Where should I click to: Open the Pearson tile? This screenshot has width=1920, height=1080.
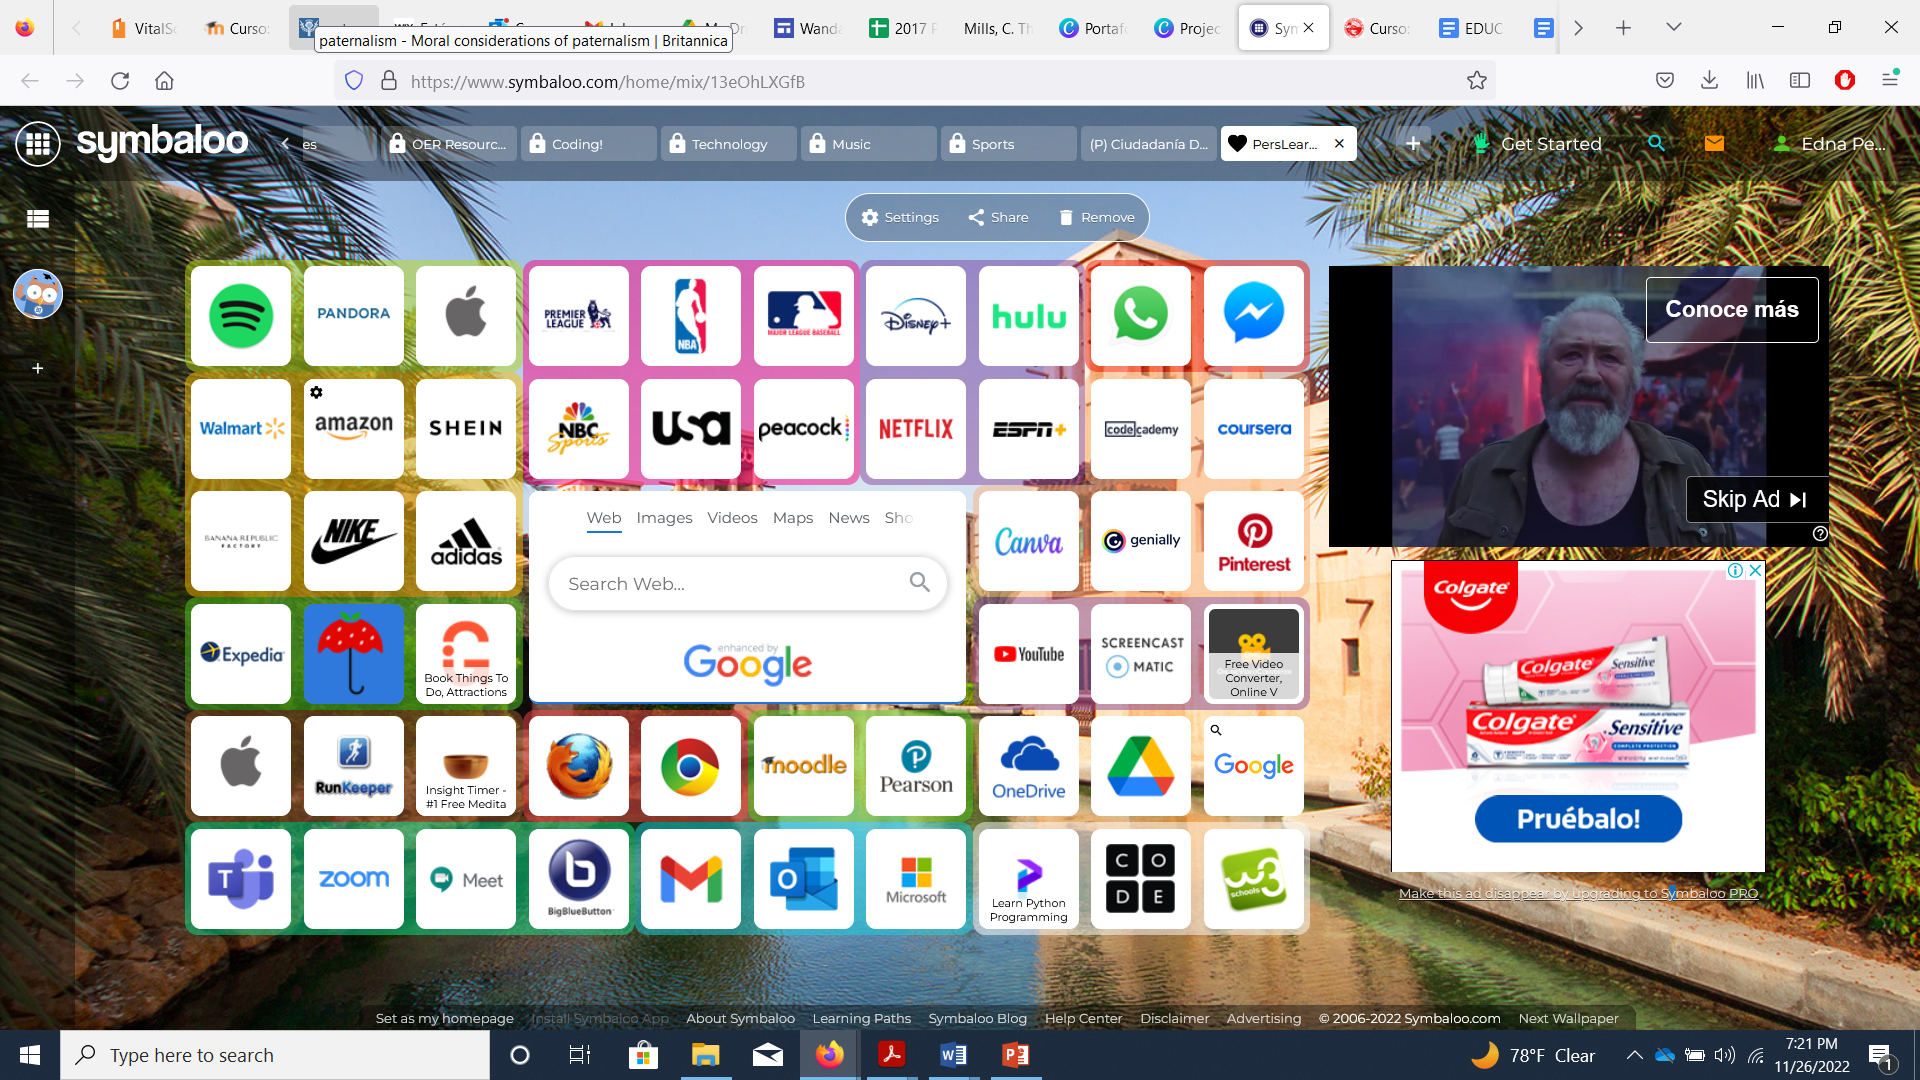click(x=916, y=766)
